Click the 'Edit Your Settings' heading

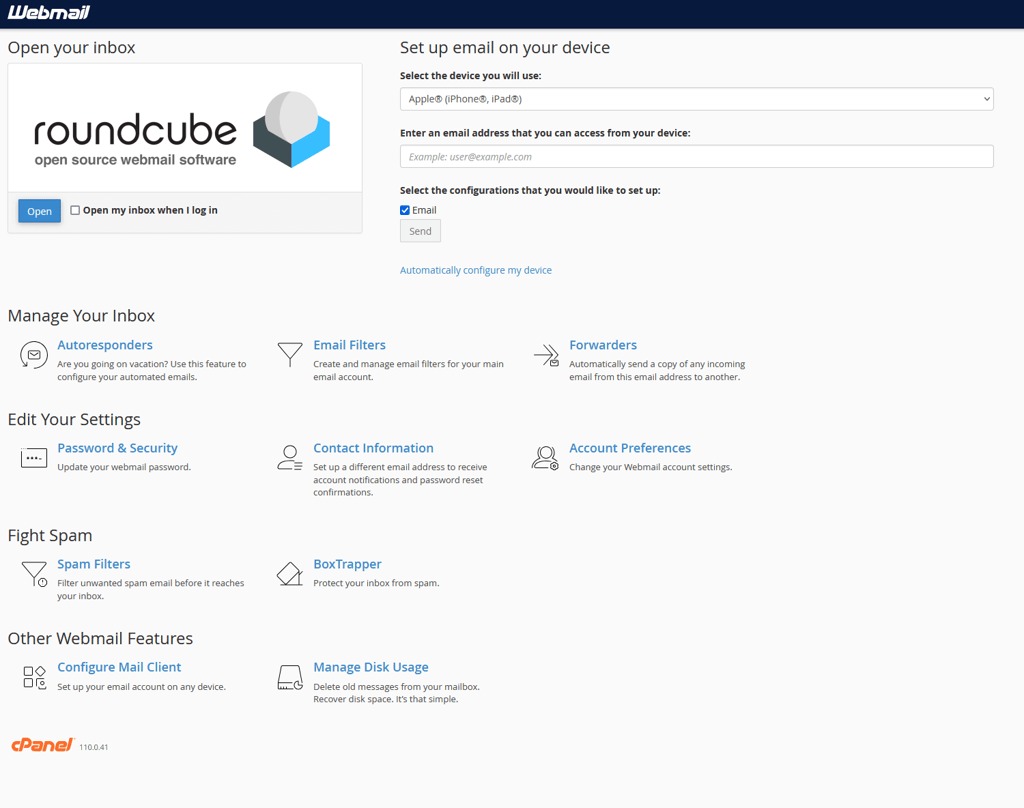coord(74,419)
